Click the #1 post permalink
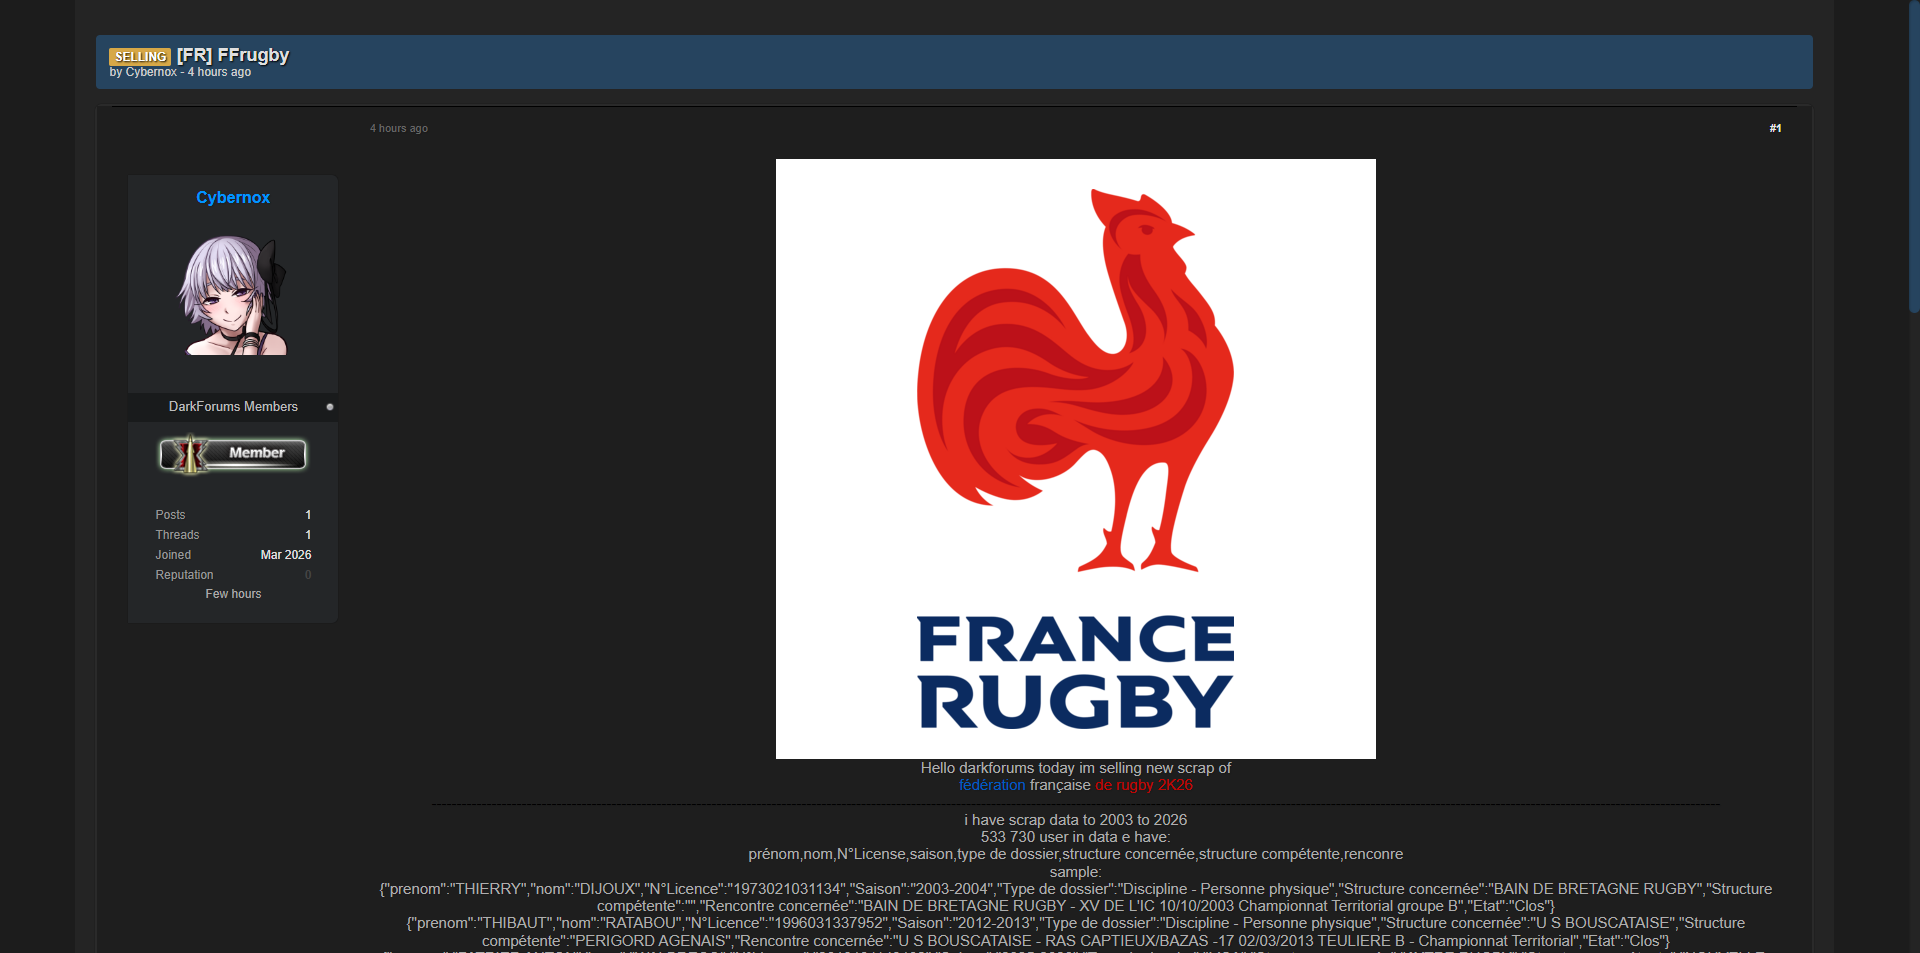1920x953 pixels. point(1775,128)
